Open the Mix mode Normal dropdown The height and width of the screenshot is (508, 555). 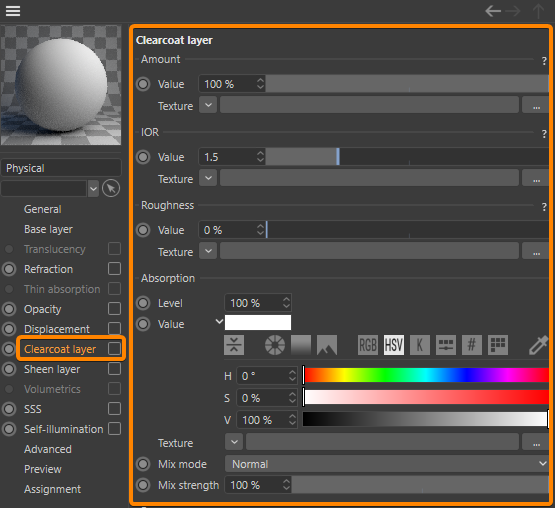pos(387,464)
